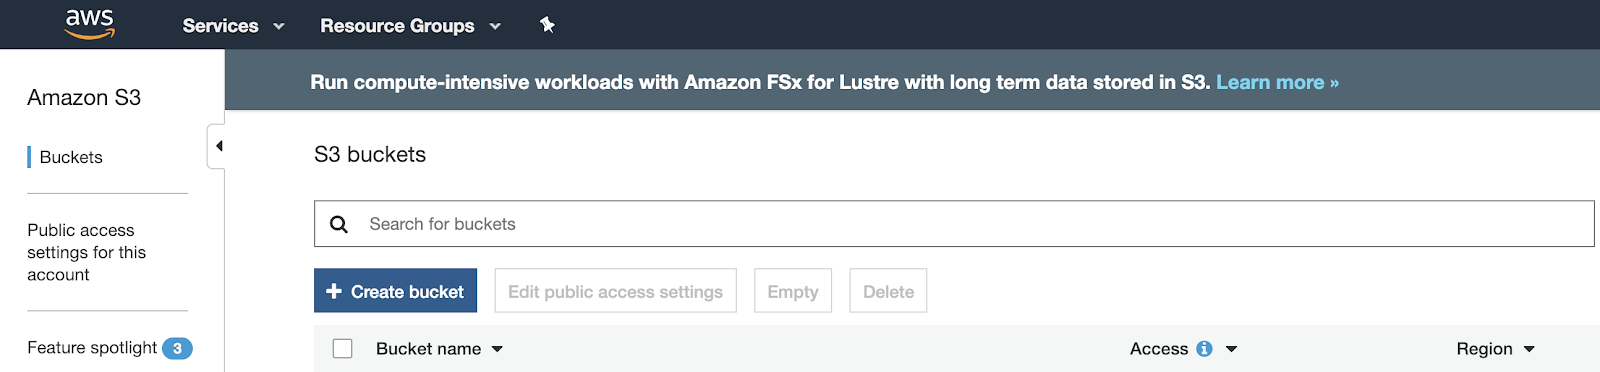Image resolution: width=1600 pixels, height=372 pixels.
Task: Click the Access info icon
Action: click(x=1204, y=349)
